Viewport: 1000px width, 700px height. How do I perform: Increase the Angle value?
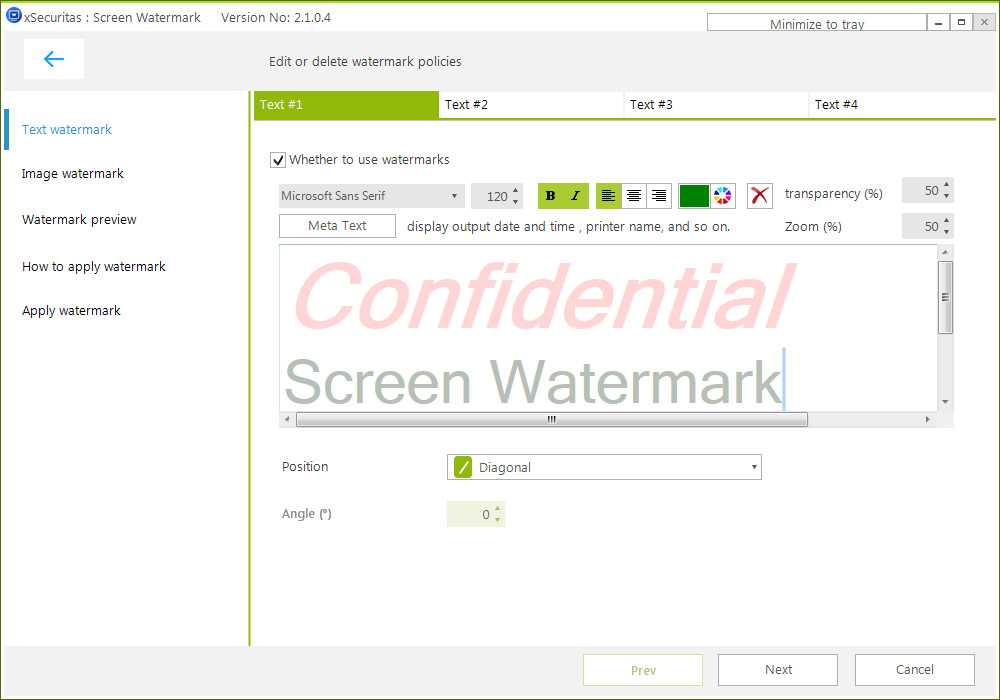497,509
